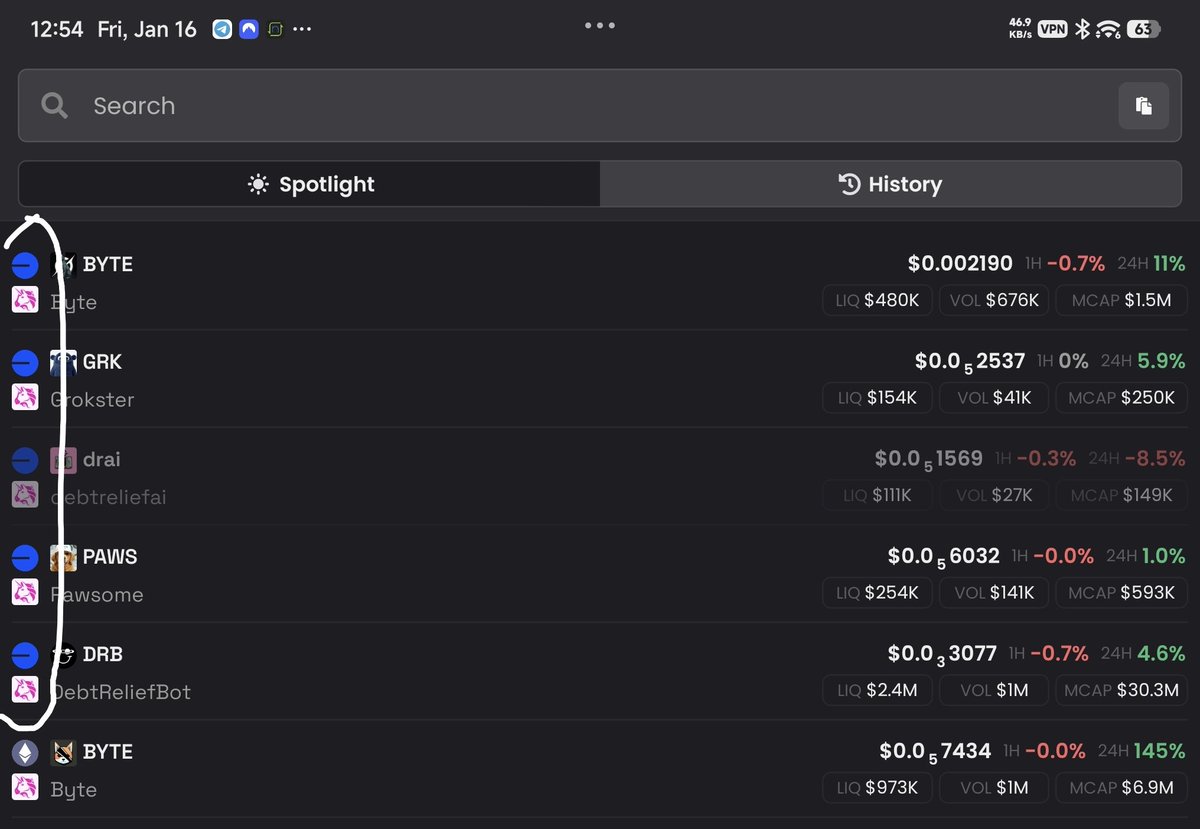This screenshot has height=829, width=1200.
Task: Click the 24H -8.5% change value
Action: (1155, 459)
